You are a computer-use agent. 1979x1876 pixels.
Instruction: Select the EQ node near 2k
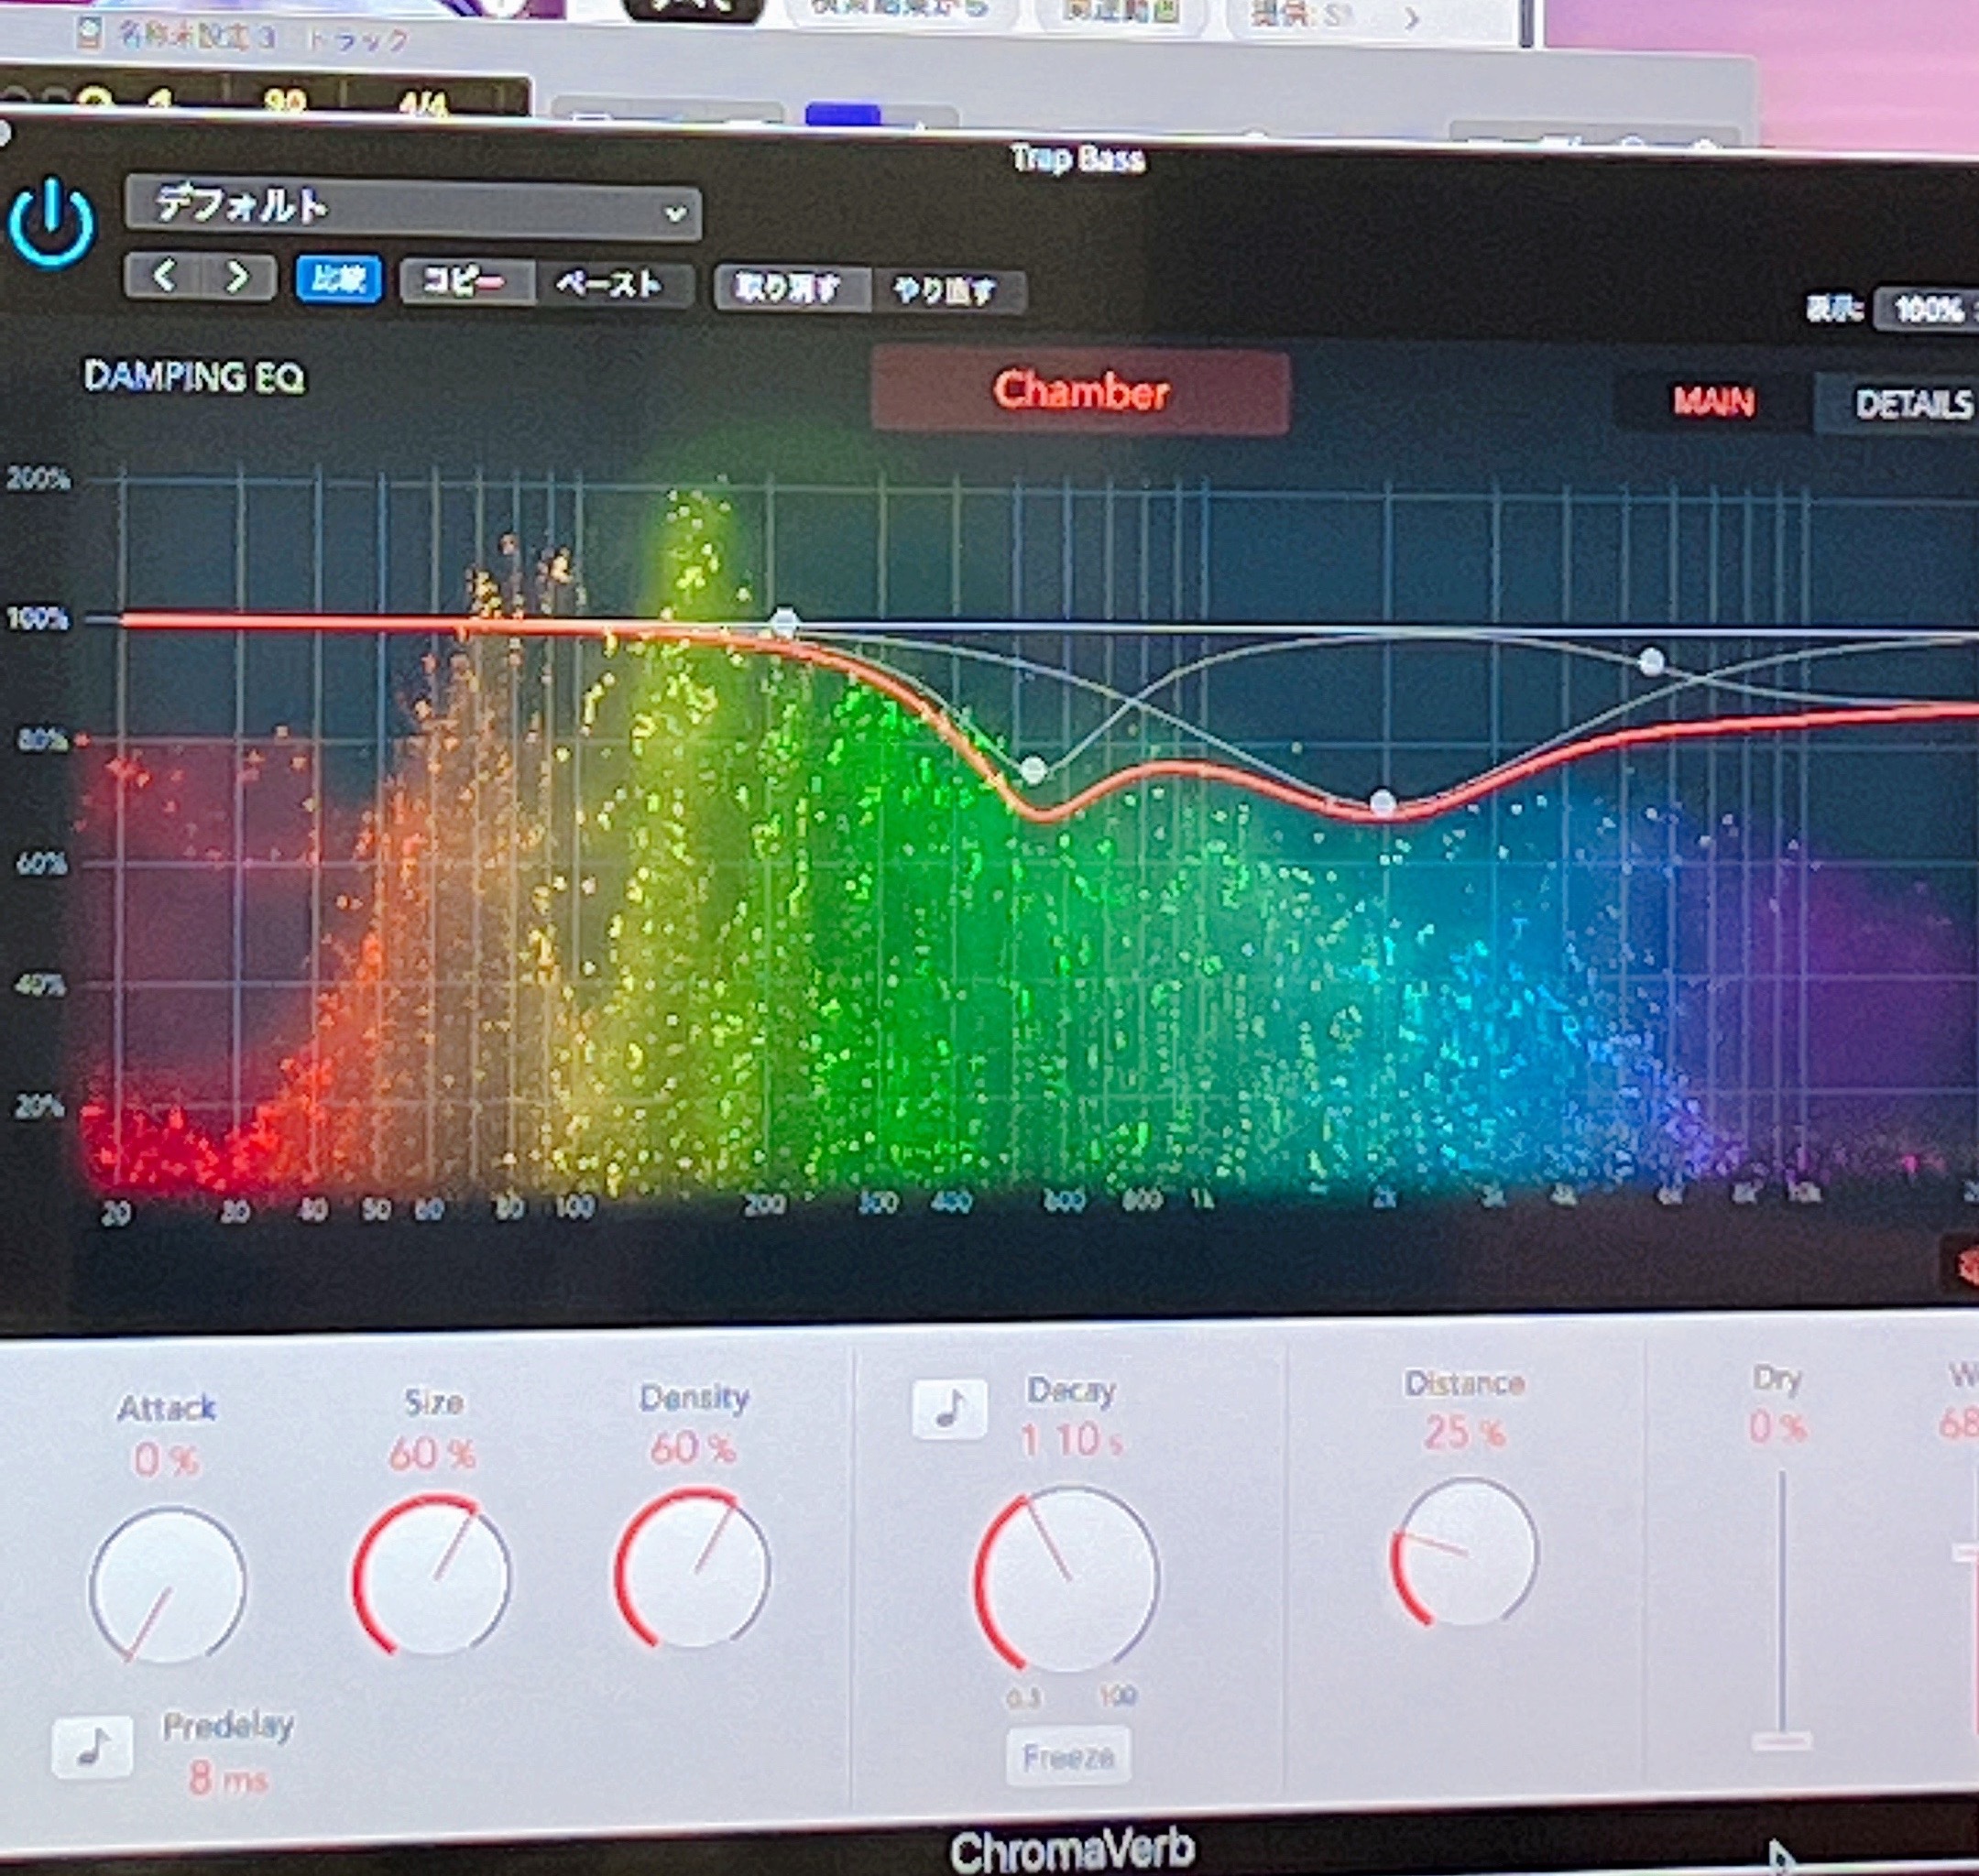click(x=1382, y=801)
